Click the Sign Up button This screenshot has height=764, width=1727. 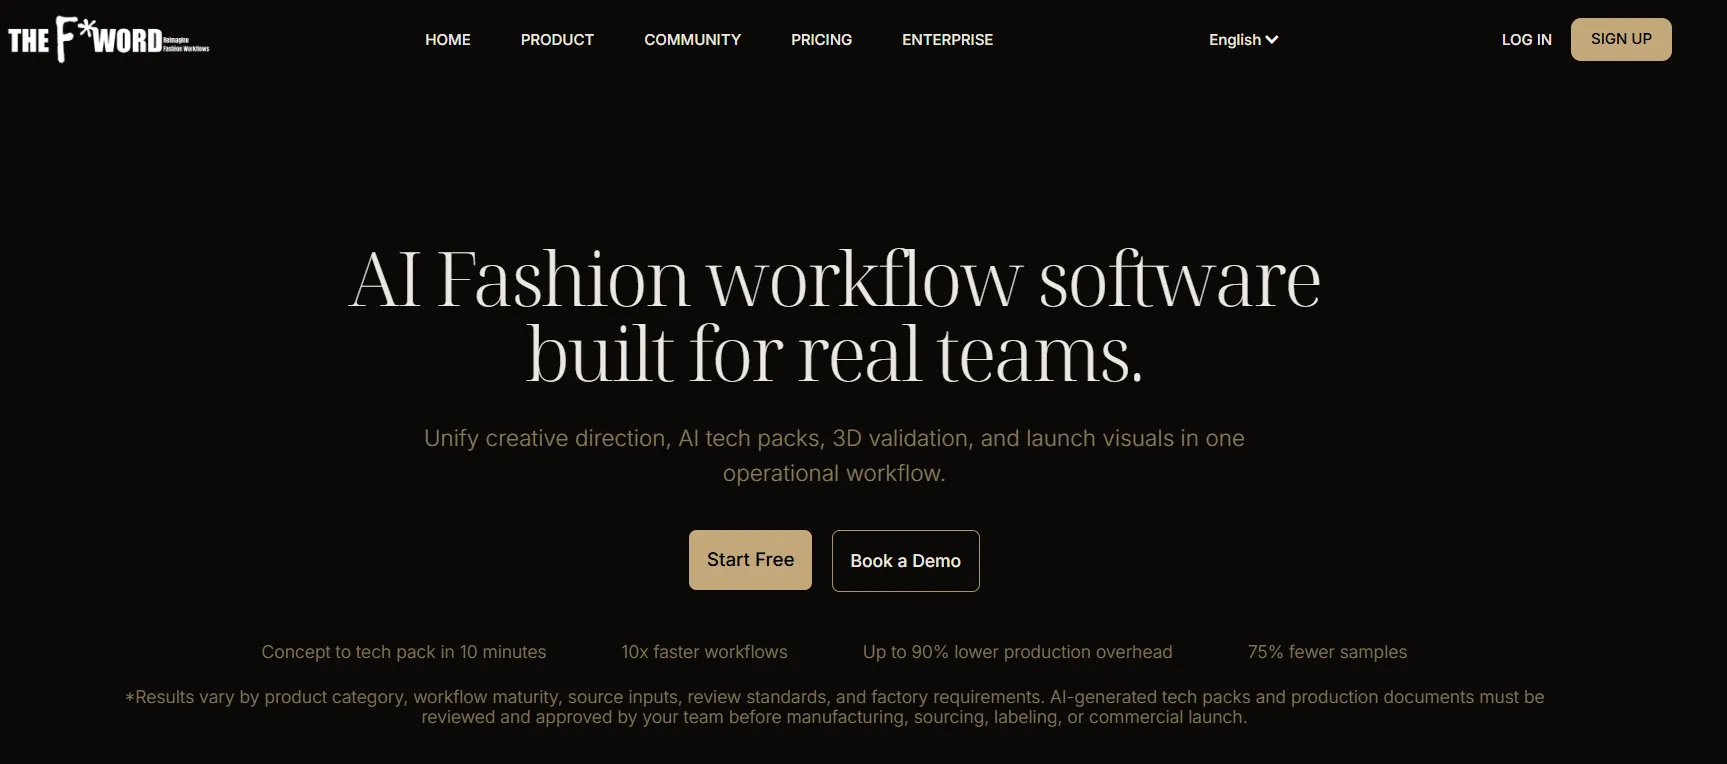click(1621, 39)
